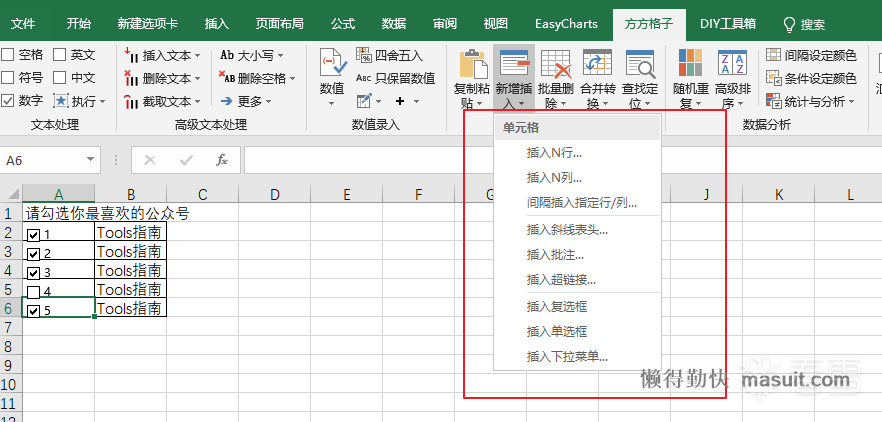The width and height of the screenshot is (882, 422).
Task: Click the 更多 arrow icon
Action: click(227, 101)
